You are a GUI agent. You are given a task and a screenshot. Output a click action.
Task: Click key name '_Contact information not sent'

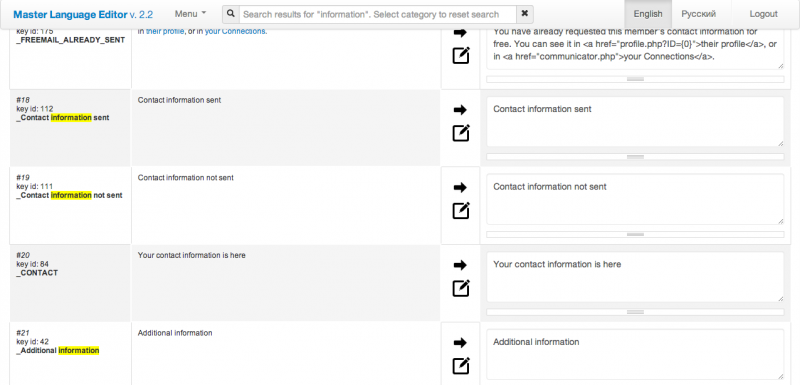point(69,195)
